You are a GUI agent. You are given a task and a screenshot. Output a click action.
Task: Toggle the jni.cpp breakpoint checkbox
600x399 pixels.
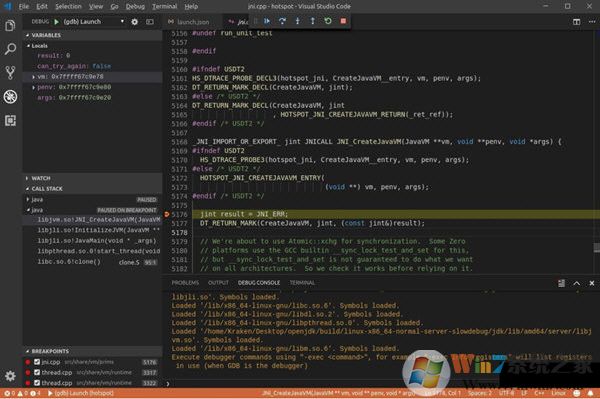pyautogui.click(x=37, y=362)
